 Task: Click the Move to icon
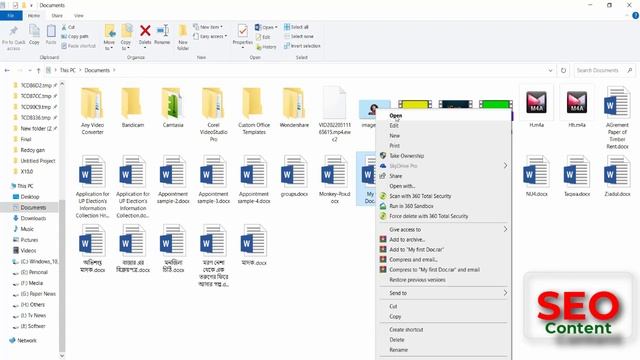(x=109, y=31)
